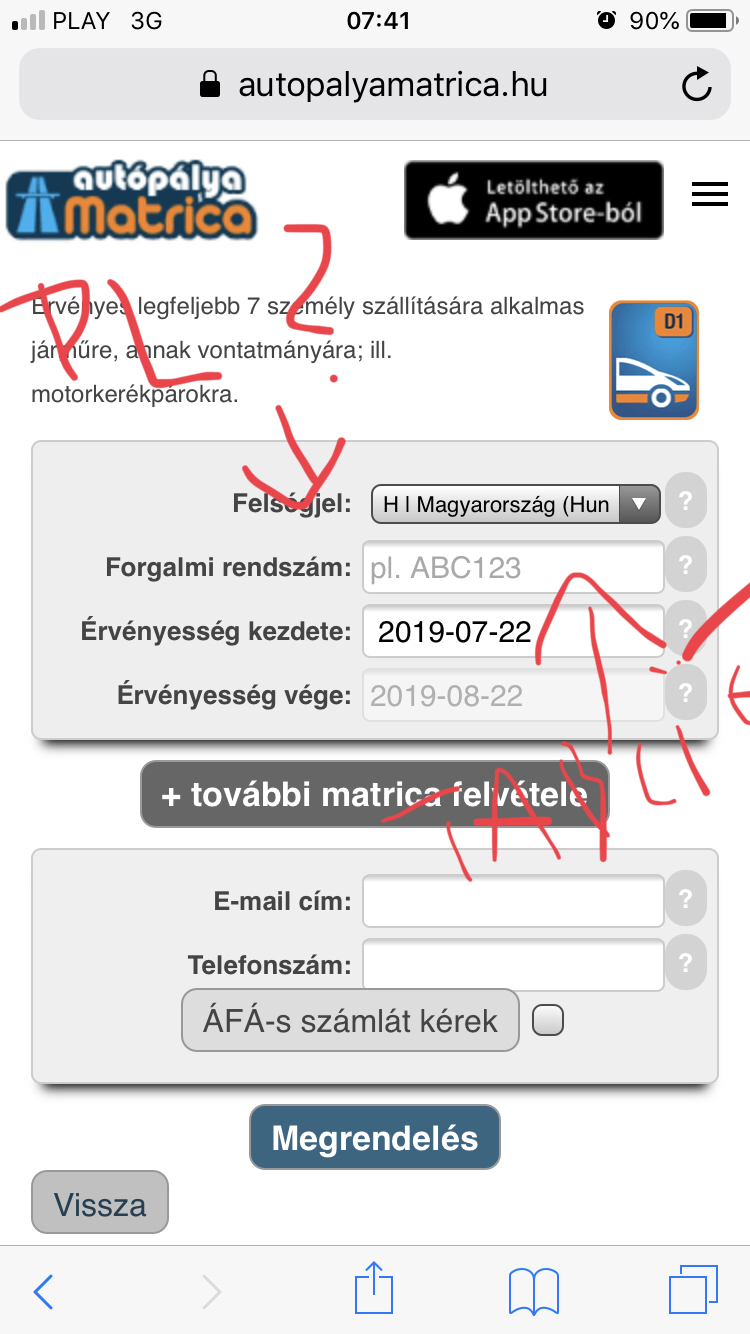Tap the D1 vehicle category icon
The image size is (750, 1334).
(654, 360)
